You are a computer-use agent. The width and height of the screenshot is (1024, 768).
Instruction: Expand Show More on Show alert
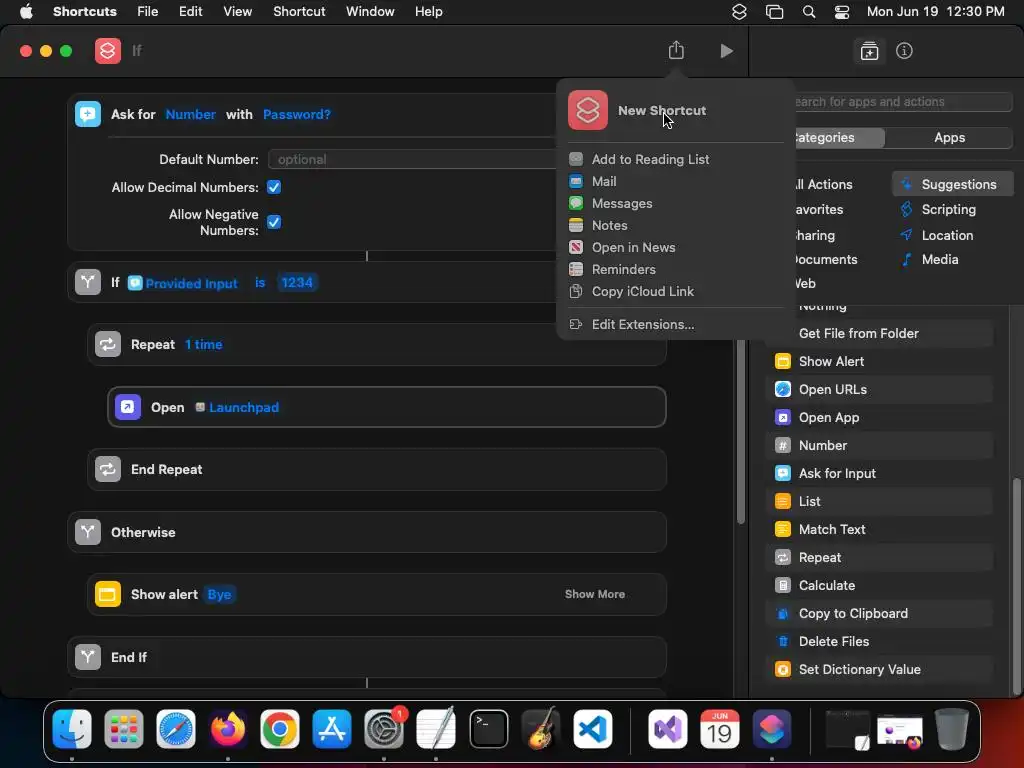(x=595, y=594)
